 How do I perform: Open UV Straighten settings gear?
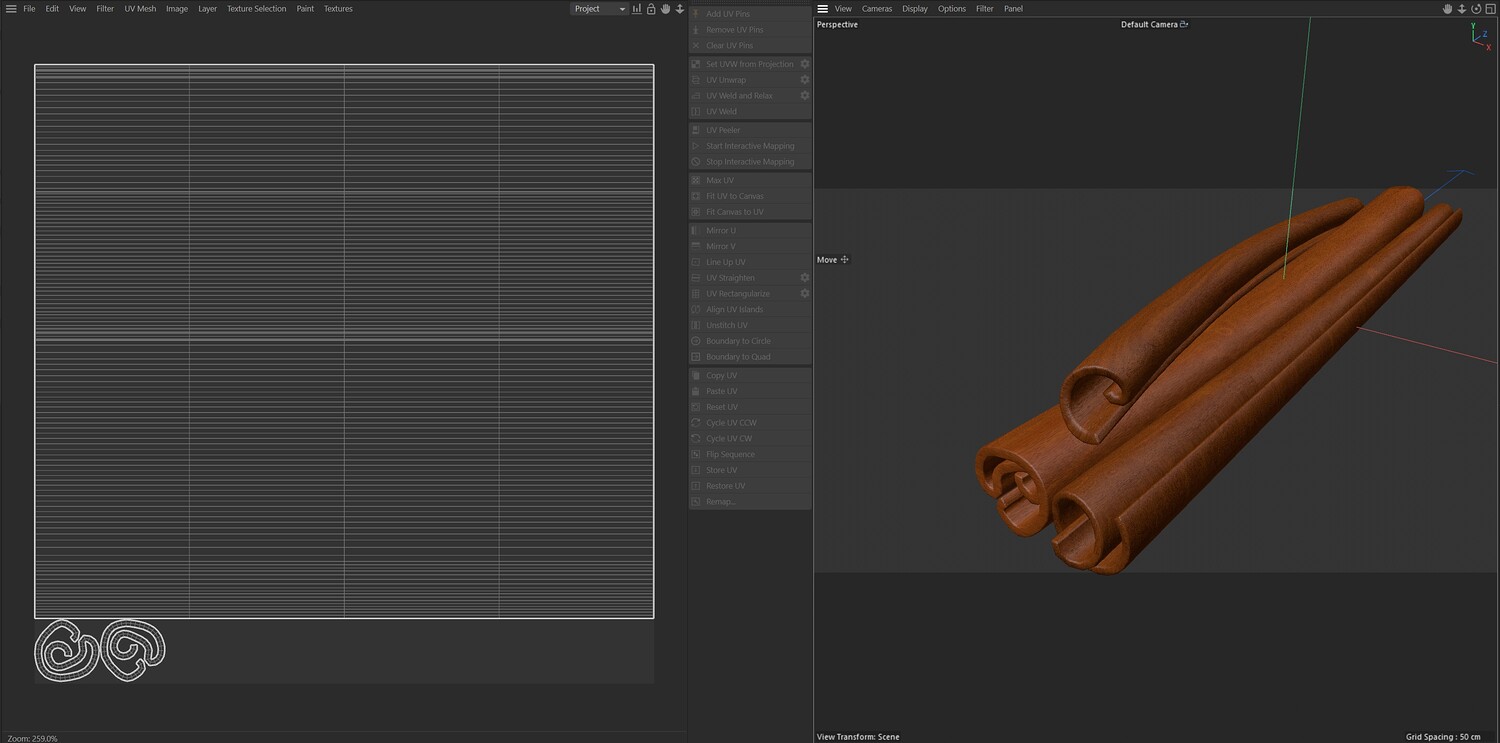pos(805,278)
